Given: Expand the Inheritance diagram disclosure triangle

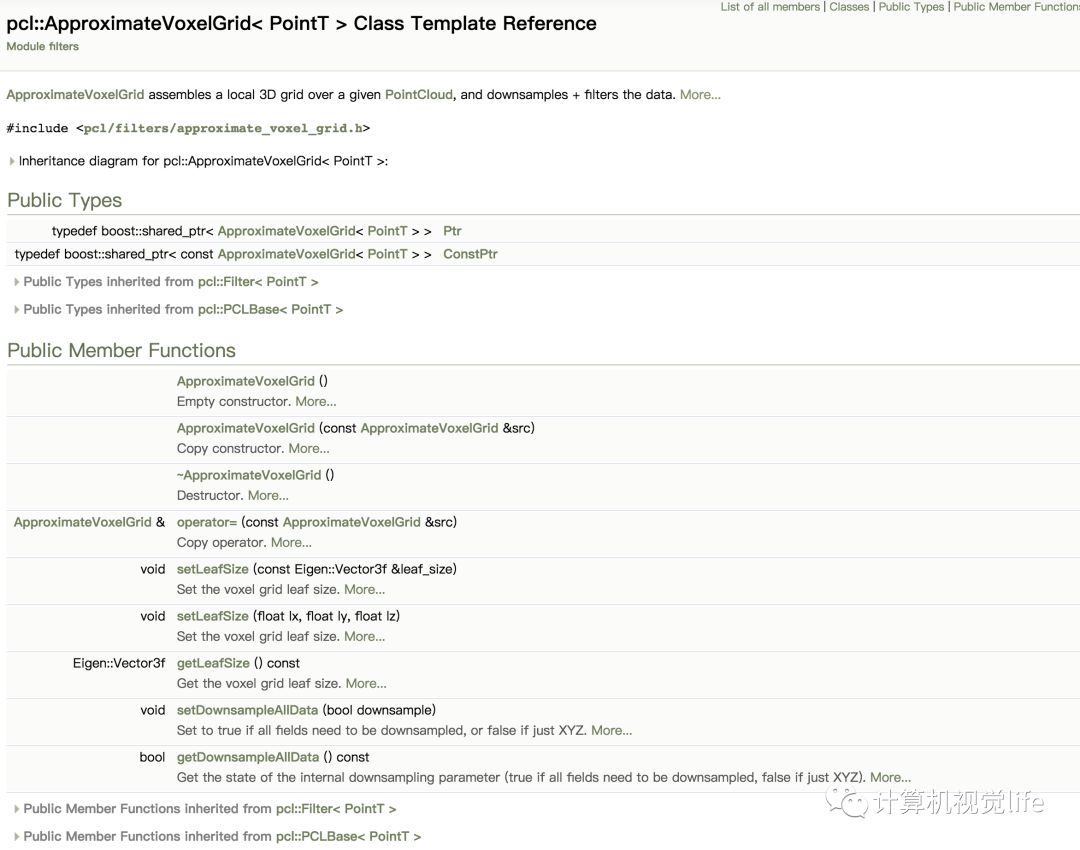Looking at the screenshot, I should (x=12, y=161).
